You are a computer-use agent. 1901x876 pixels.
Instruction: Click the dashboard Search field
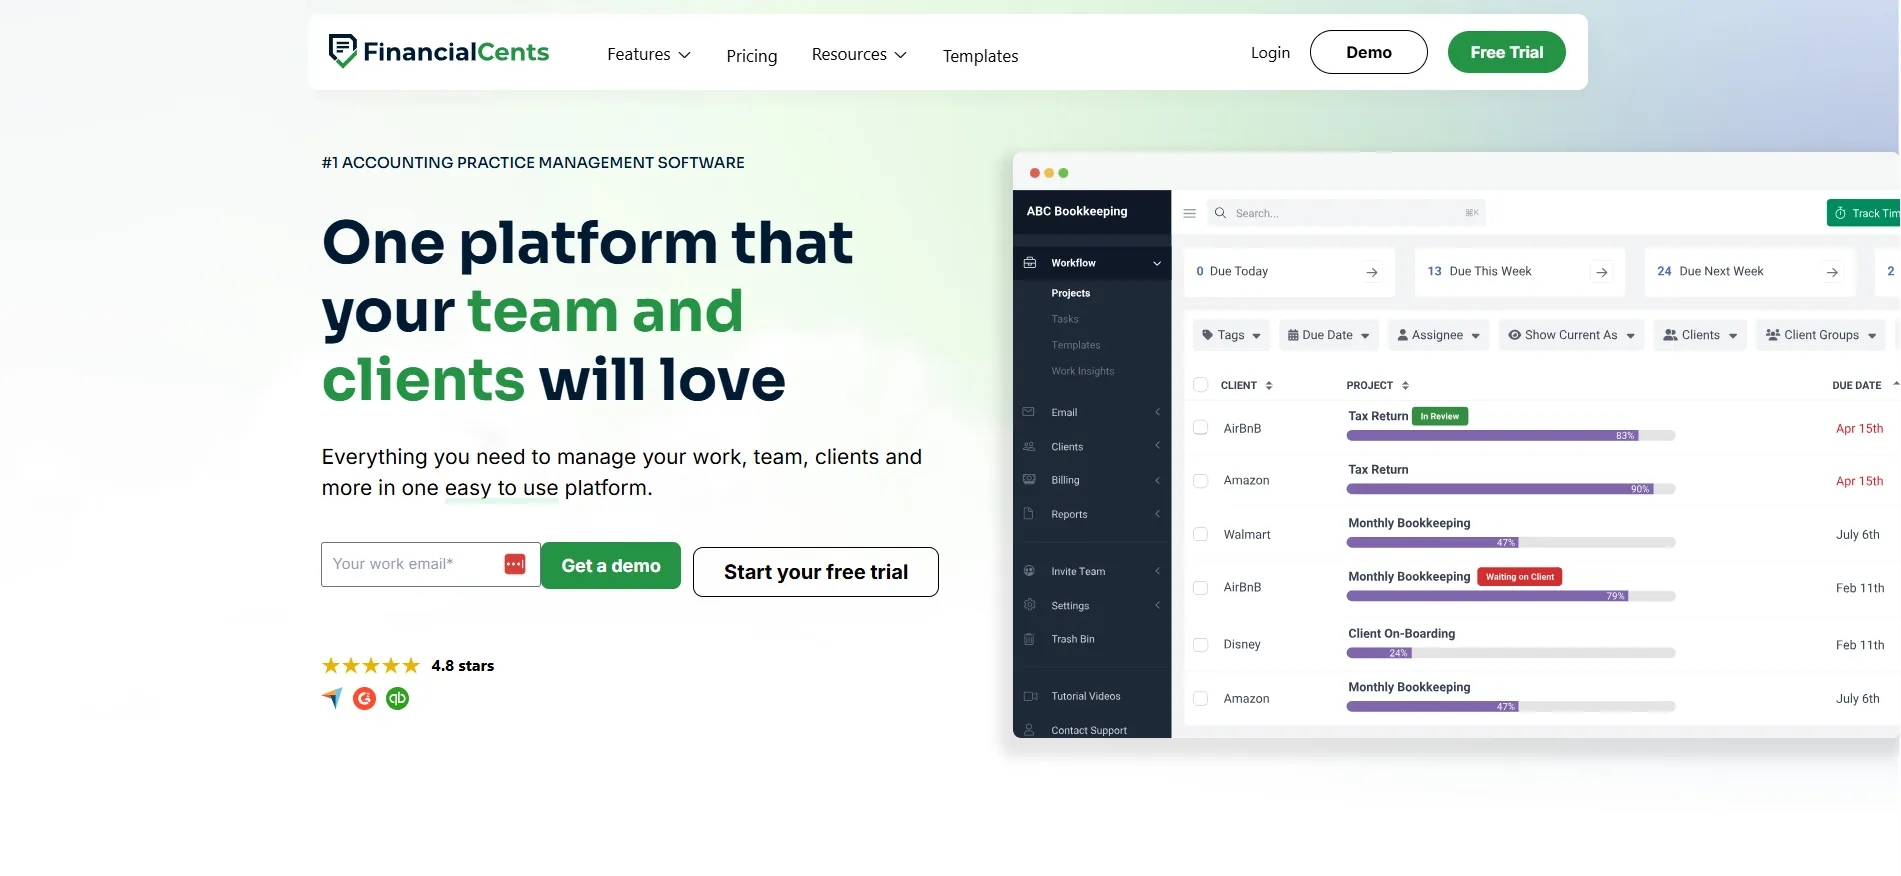pos(1346,213)
